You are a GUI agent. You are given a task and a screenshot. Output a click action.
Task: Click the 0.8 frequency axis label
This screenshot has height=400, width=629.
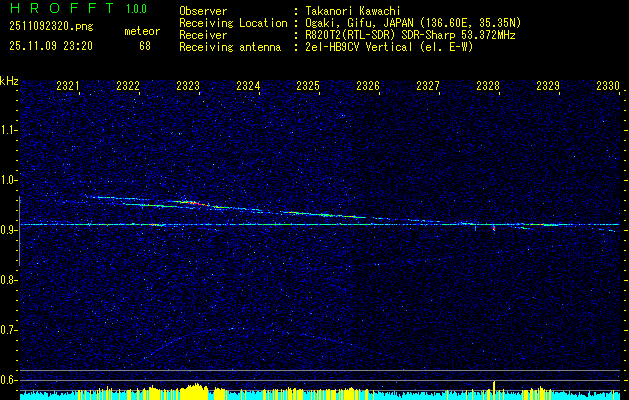tap(9, 280)
